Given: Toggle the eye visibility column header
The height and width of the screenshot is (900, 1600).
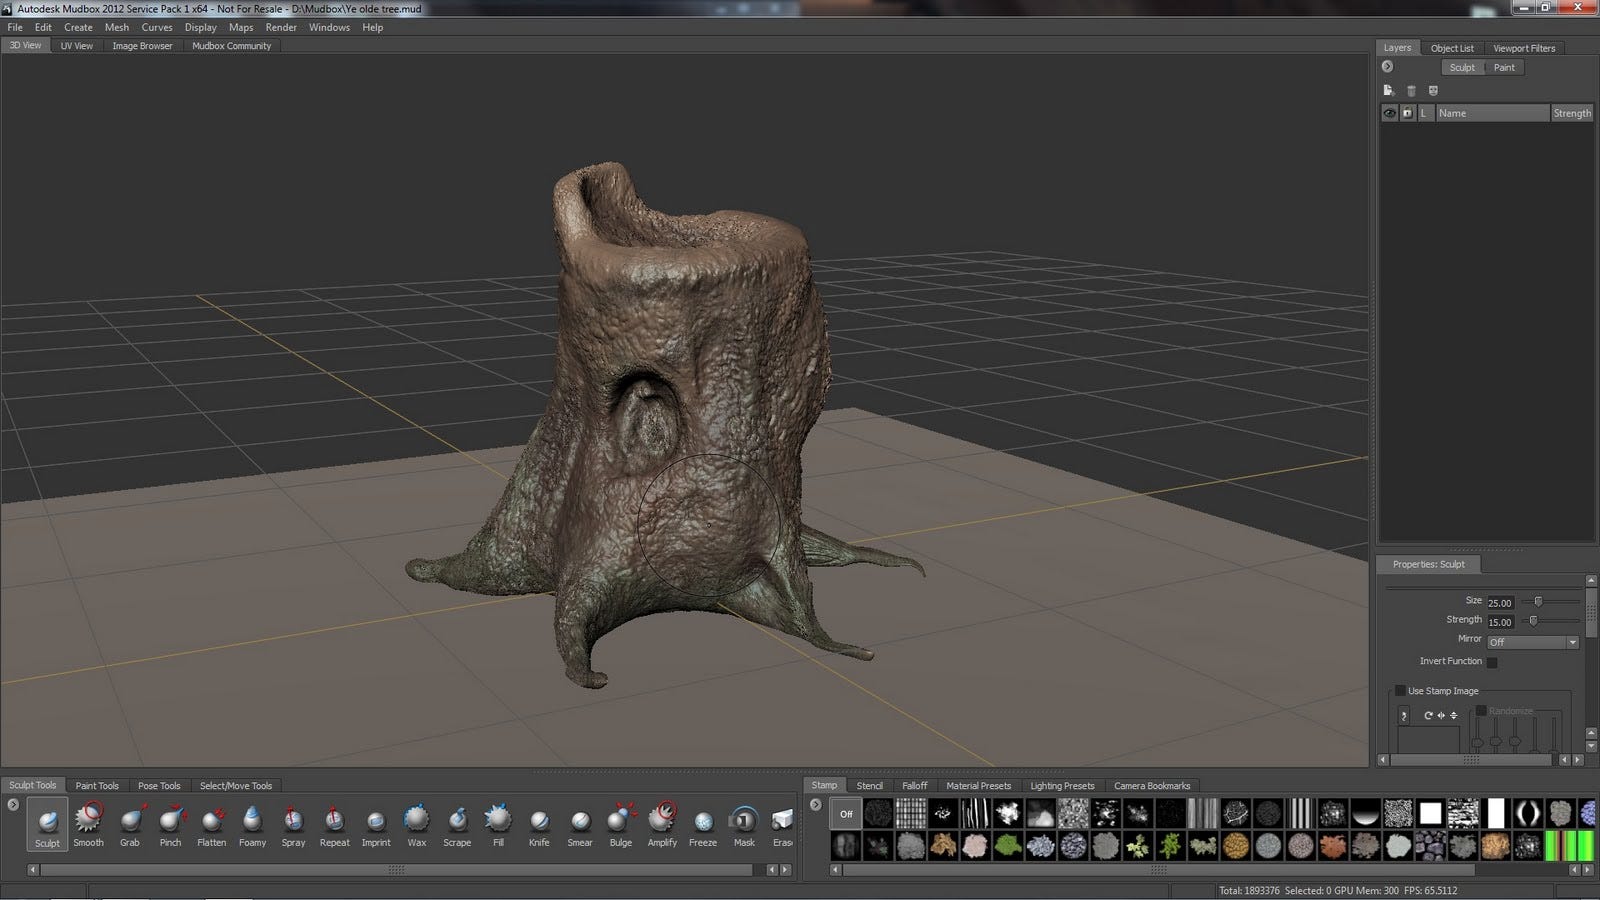Looking at the screenshot, I should [1389, 113].
